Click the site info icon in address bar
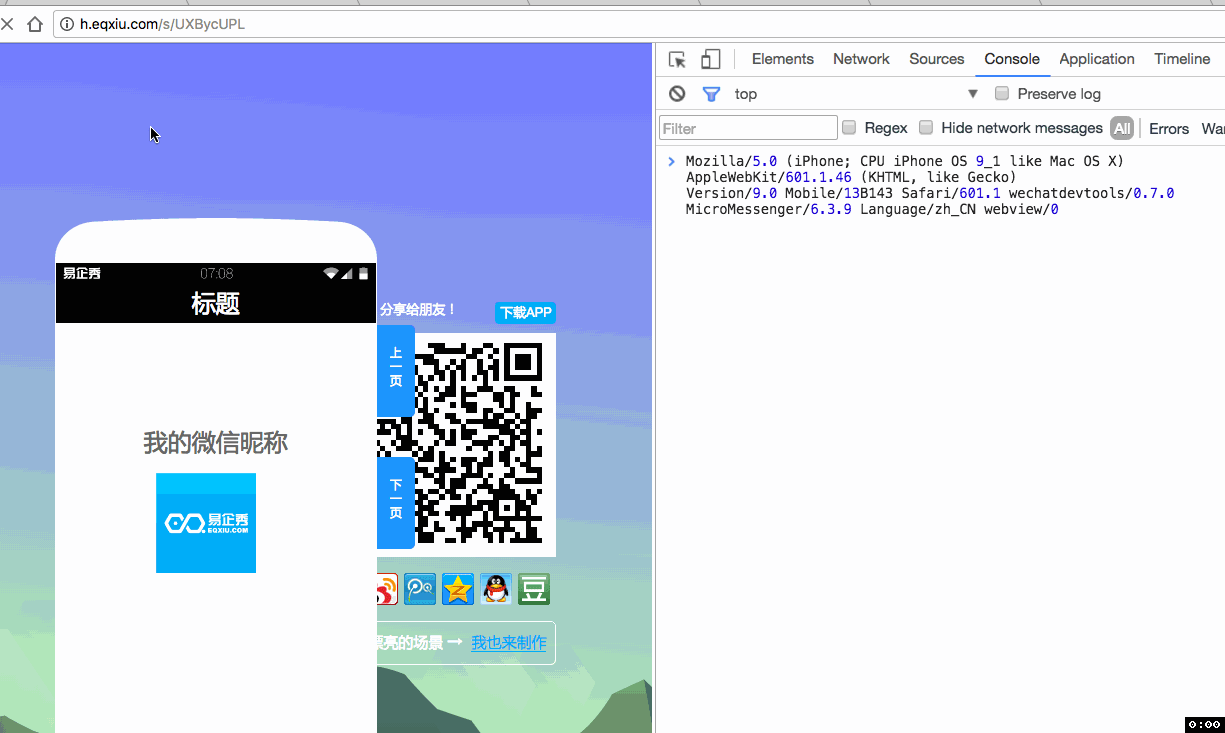The image size is (1225, 733). point(67,24)
